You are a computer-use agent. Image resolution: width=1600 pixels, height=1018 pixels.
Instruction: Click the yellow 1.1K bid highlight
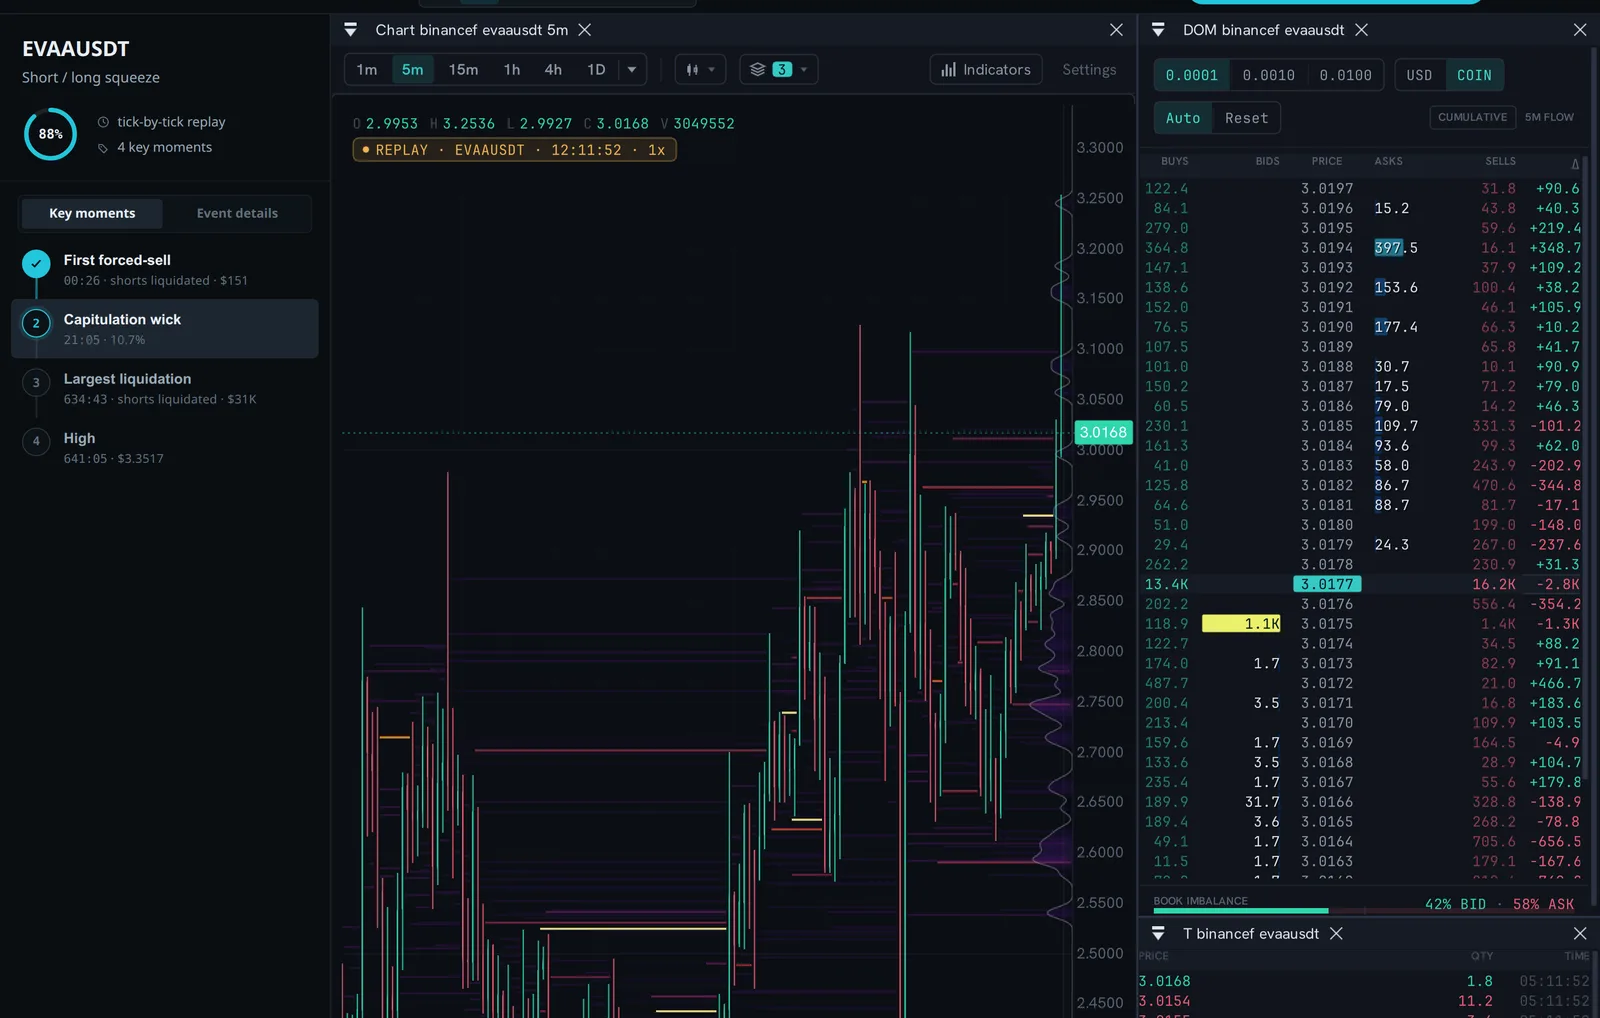[1241, 624]
